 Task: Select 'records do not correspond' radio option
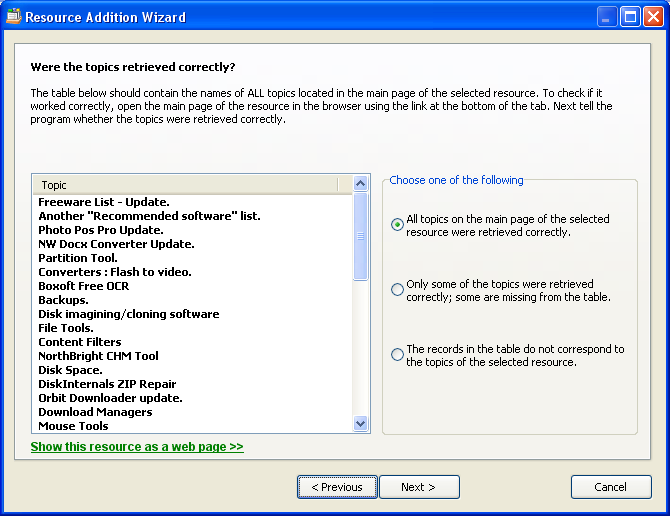point(398,355)
